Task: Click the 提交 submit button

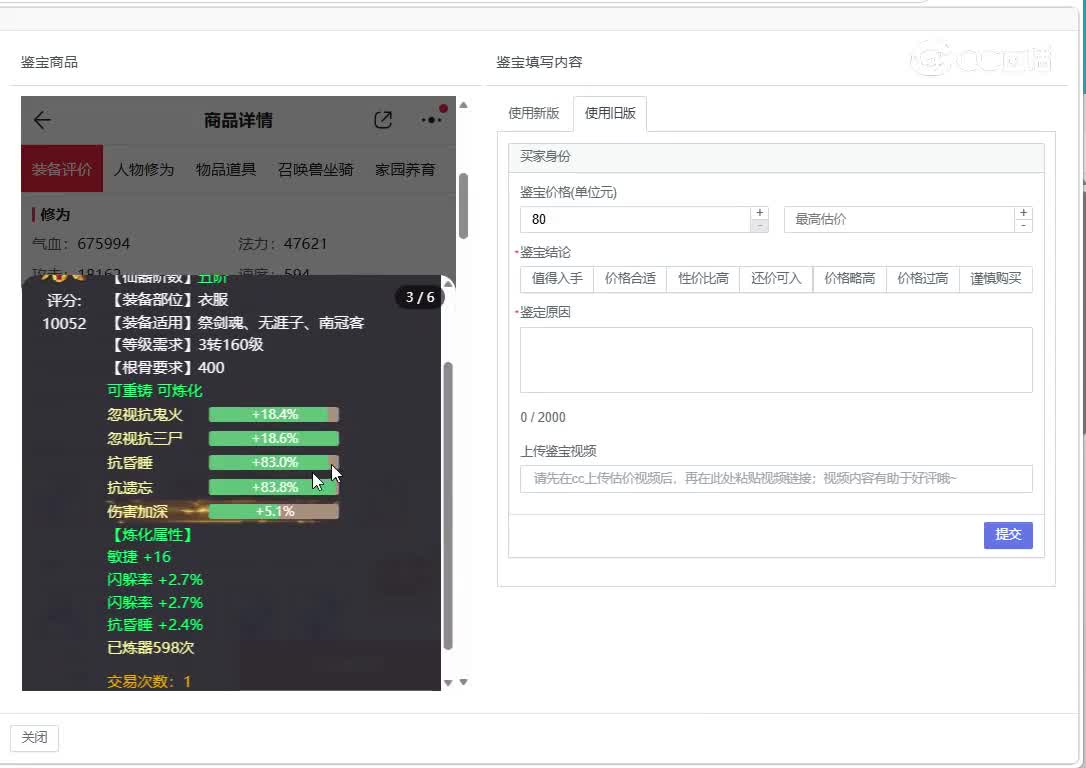Action: click(x=1008, y=535)
